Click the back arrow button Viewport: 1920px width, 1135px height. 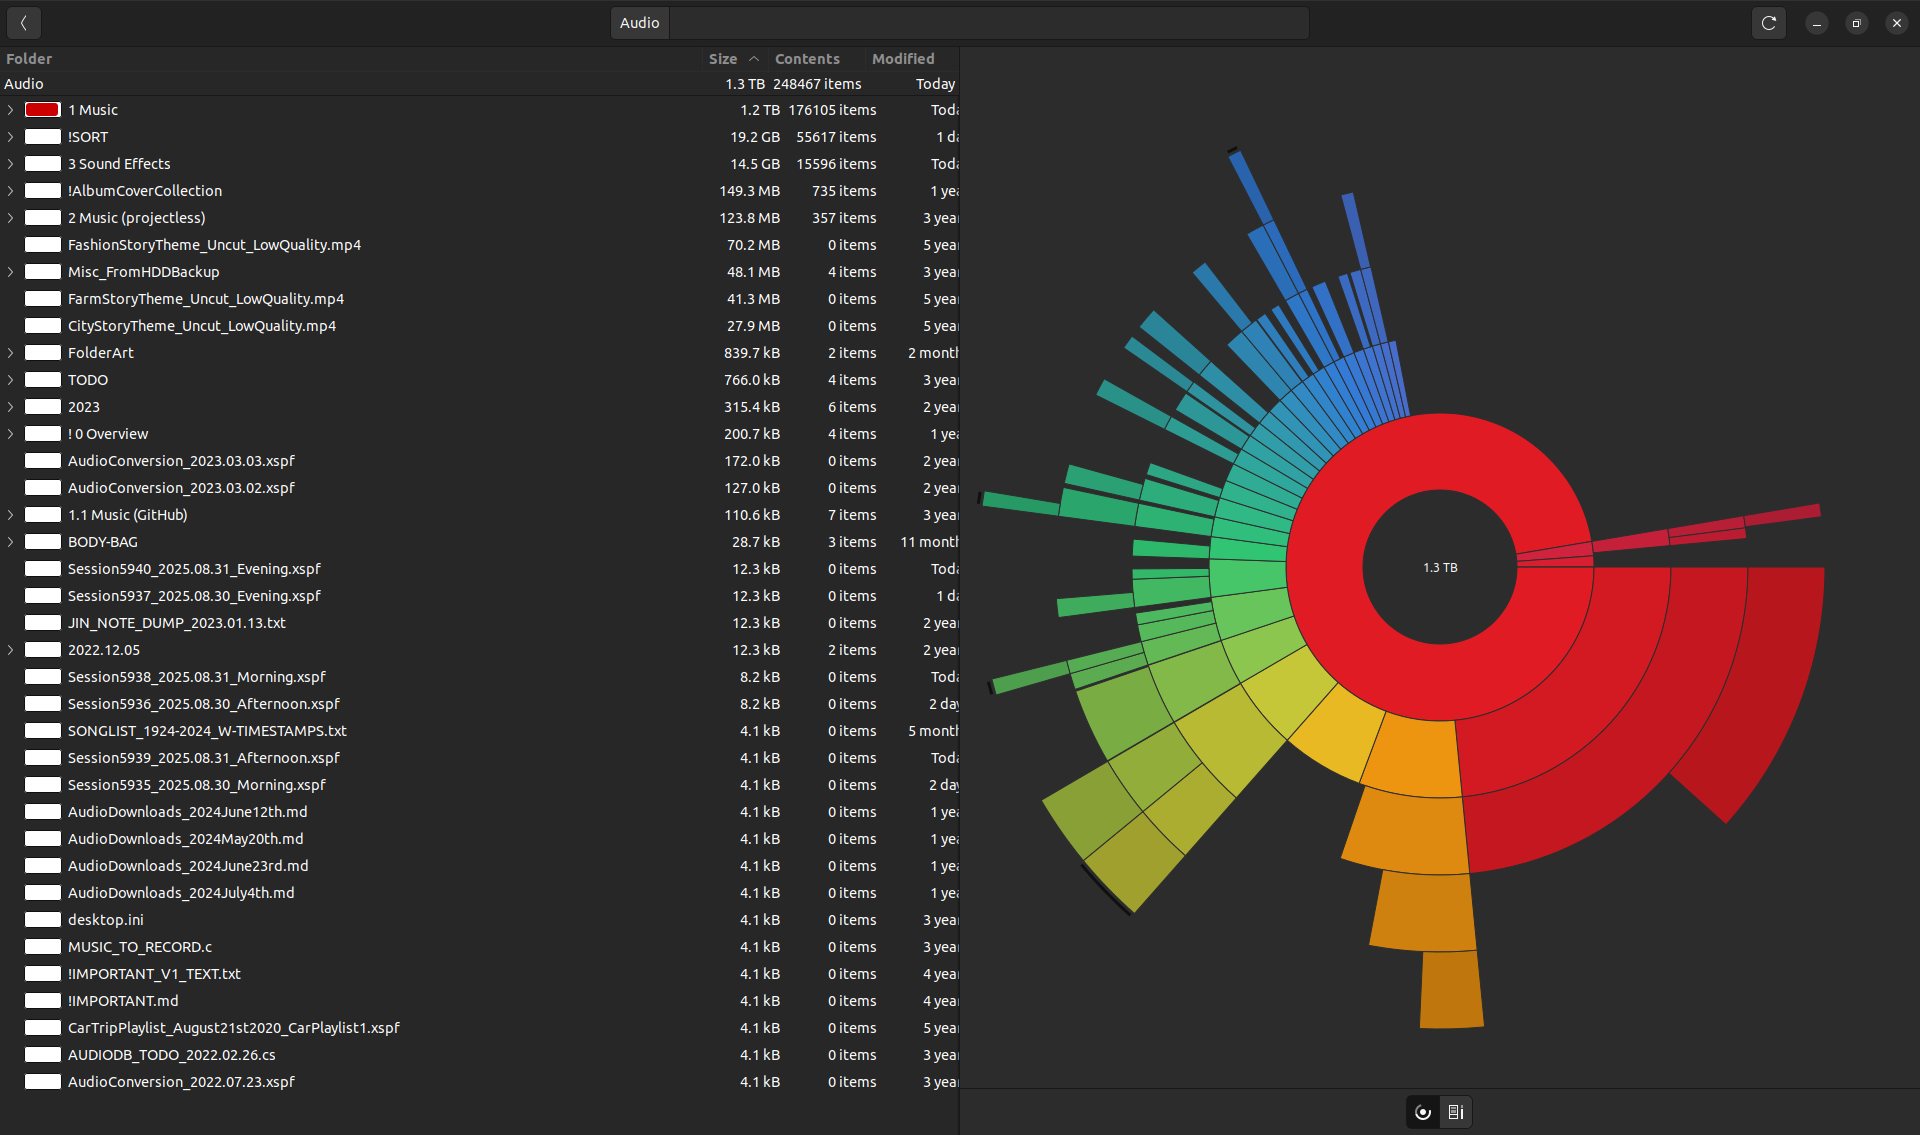pyautogui.click(x=23, y=22)
